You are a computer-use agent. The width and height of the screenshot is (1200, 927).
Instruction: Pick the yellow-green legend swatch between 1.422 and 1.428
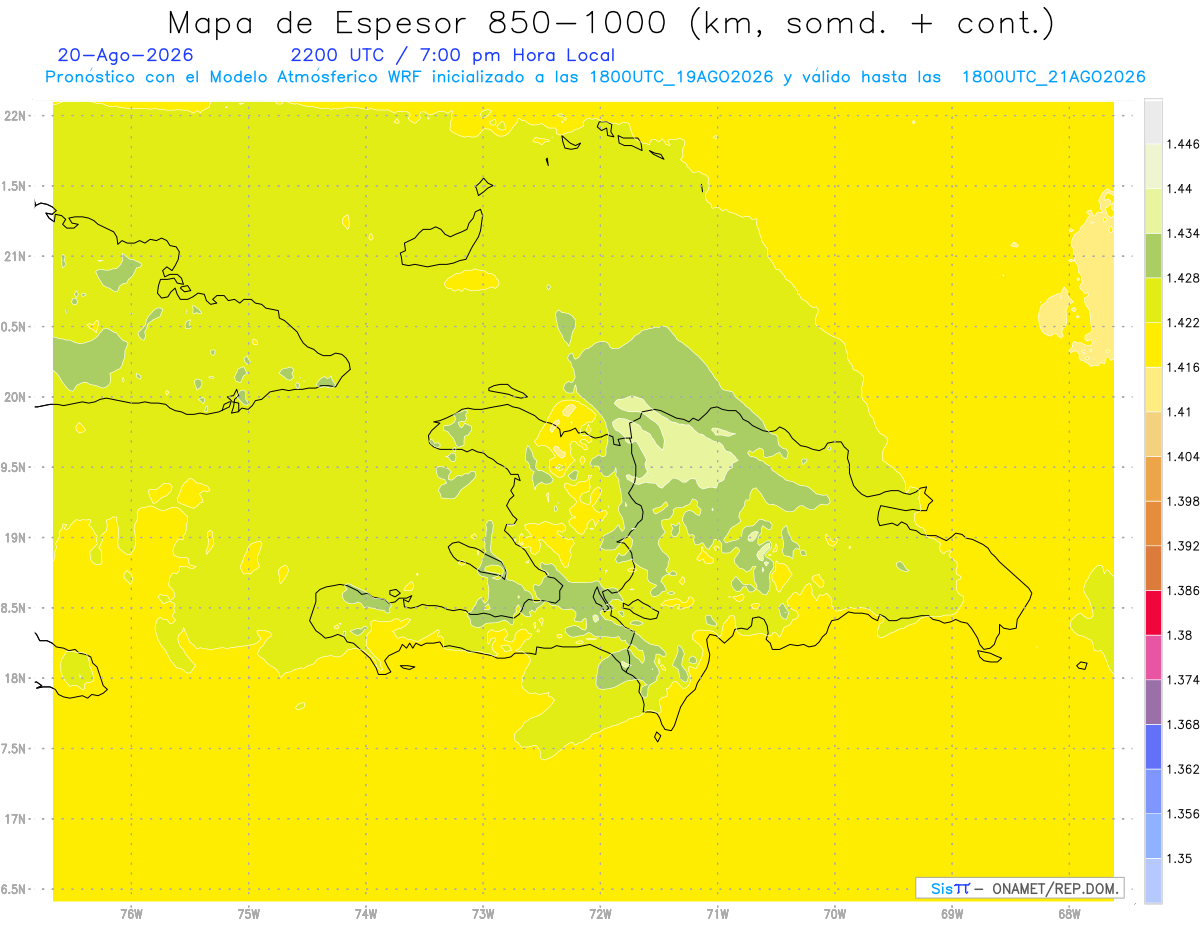1153,300
